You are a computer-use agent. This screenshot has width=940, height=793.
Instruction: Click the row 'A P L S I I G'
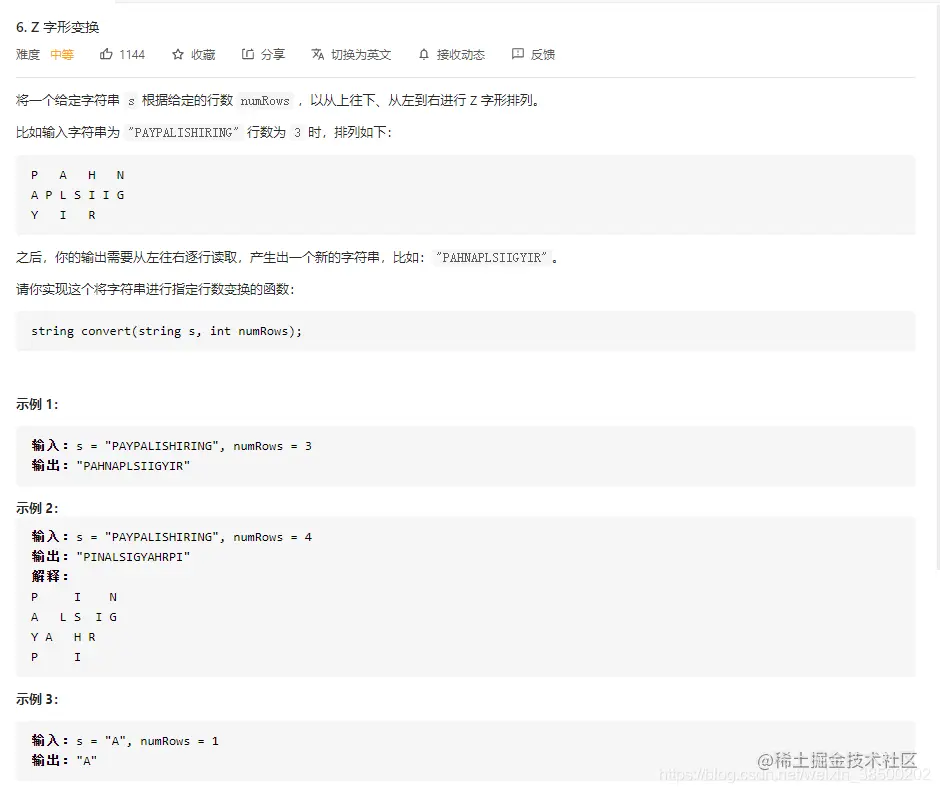point(77,195)
